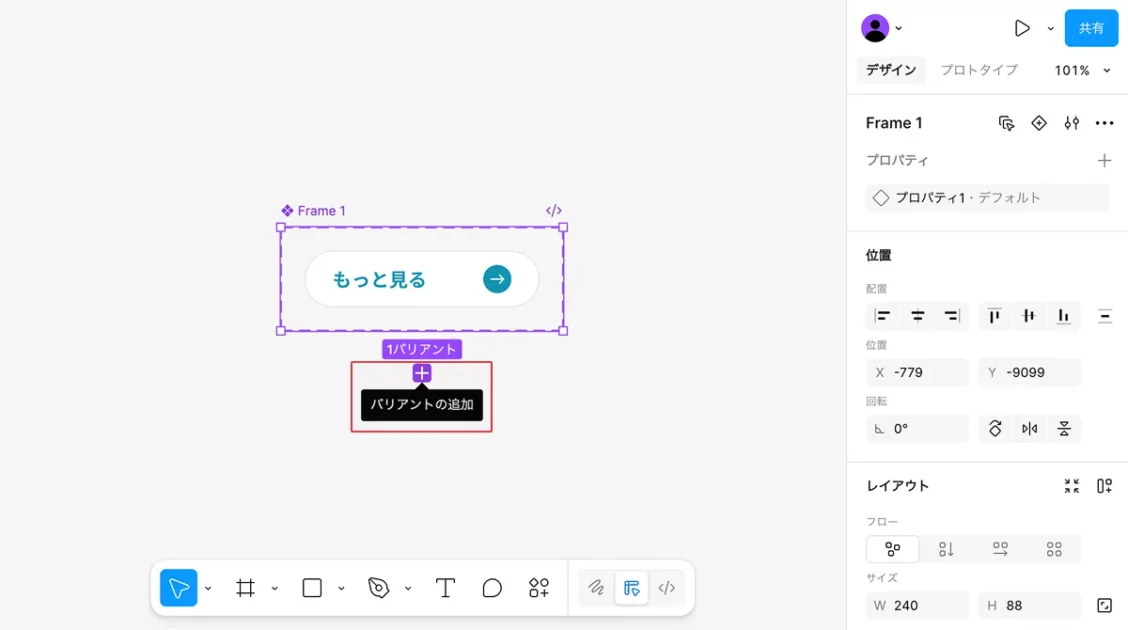Viewport: 1128px width, 630px height.
Task: Expand the present play options chevron
Action: click(1050, 29)
